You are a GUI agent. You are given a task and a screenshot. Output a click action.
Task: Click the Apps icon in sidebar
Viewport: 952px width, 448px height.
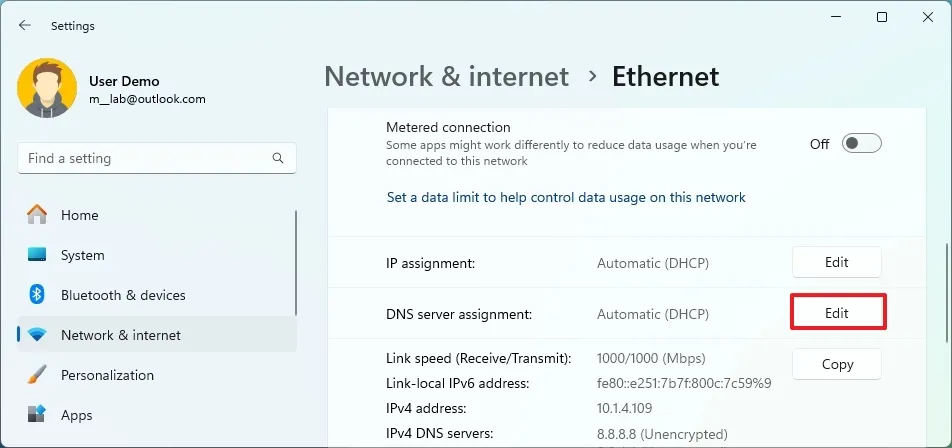tap(37, 415)
